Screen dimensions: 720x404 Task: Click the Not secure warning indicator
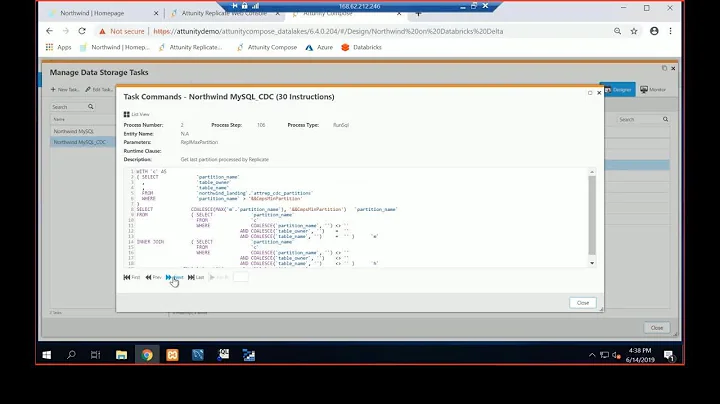(122, 31)
